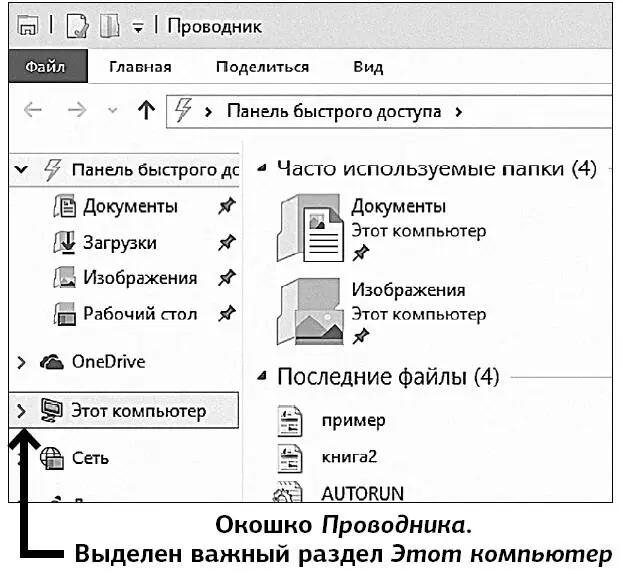Open the chevron before Панель быстрого доступа path
Screen dimensions: 623x579
coord(208,112)
